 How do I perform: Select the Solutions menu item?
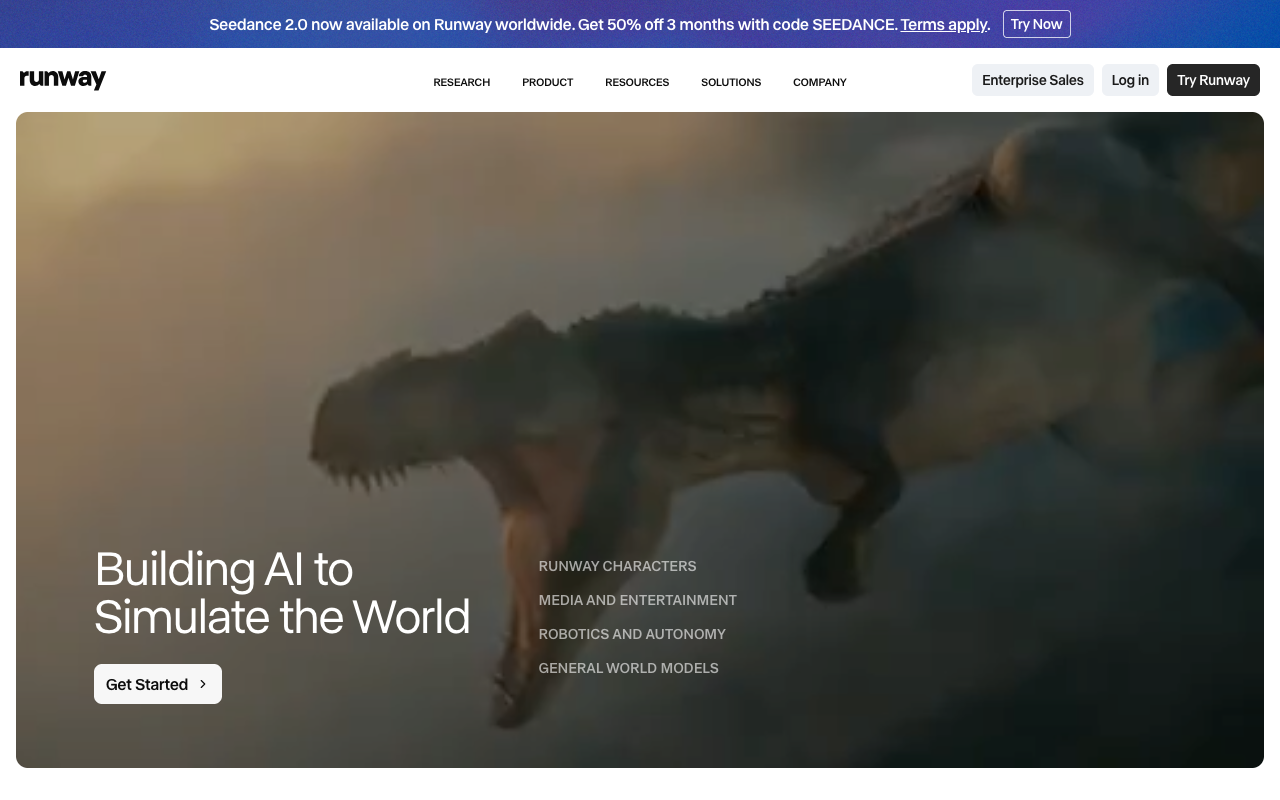pyautogui.click(x=731, y=82)
